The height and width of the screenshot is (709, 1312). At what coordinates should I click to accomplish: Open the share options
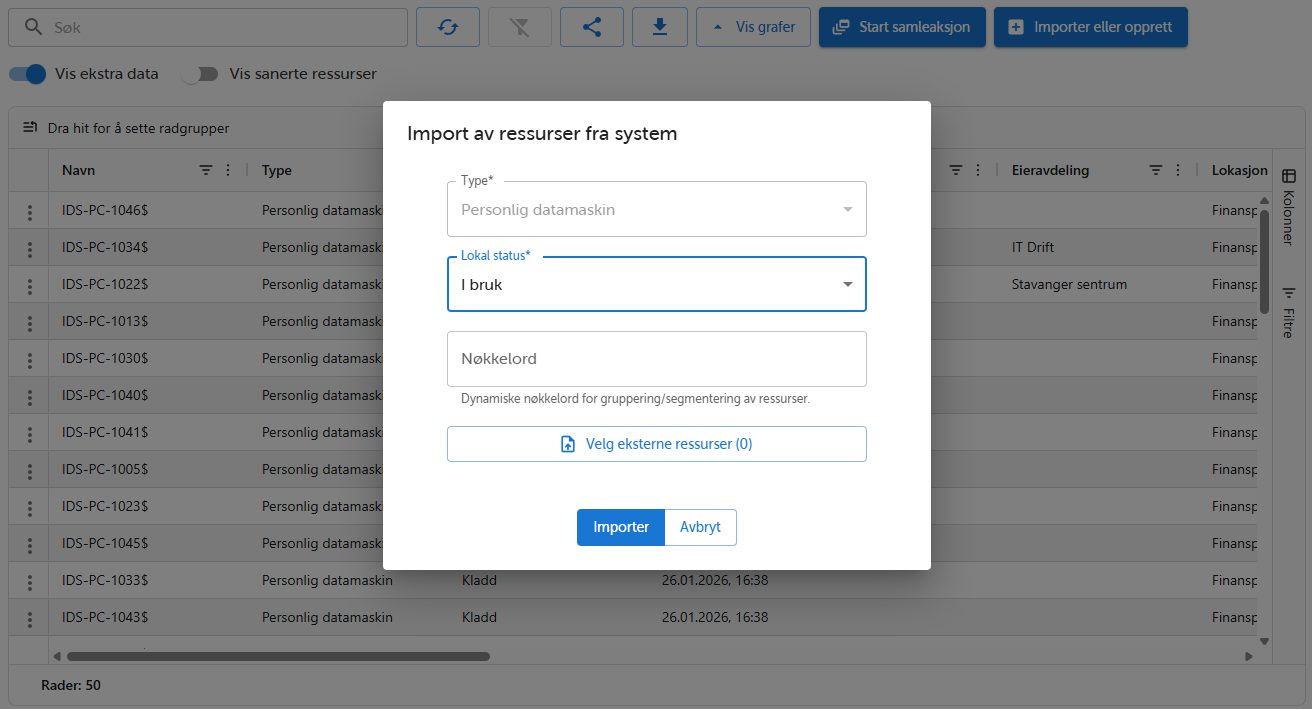[x=591, y=27]
